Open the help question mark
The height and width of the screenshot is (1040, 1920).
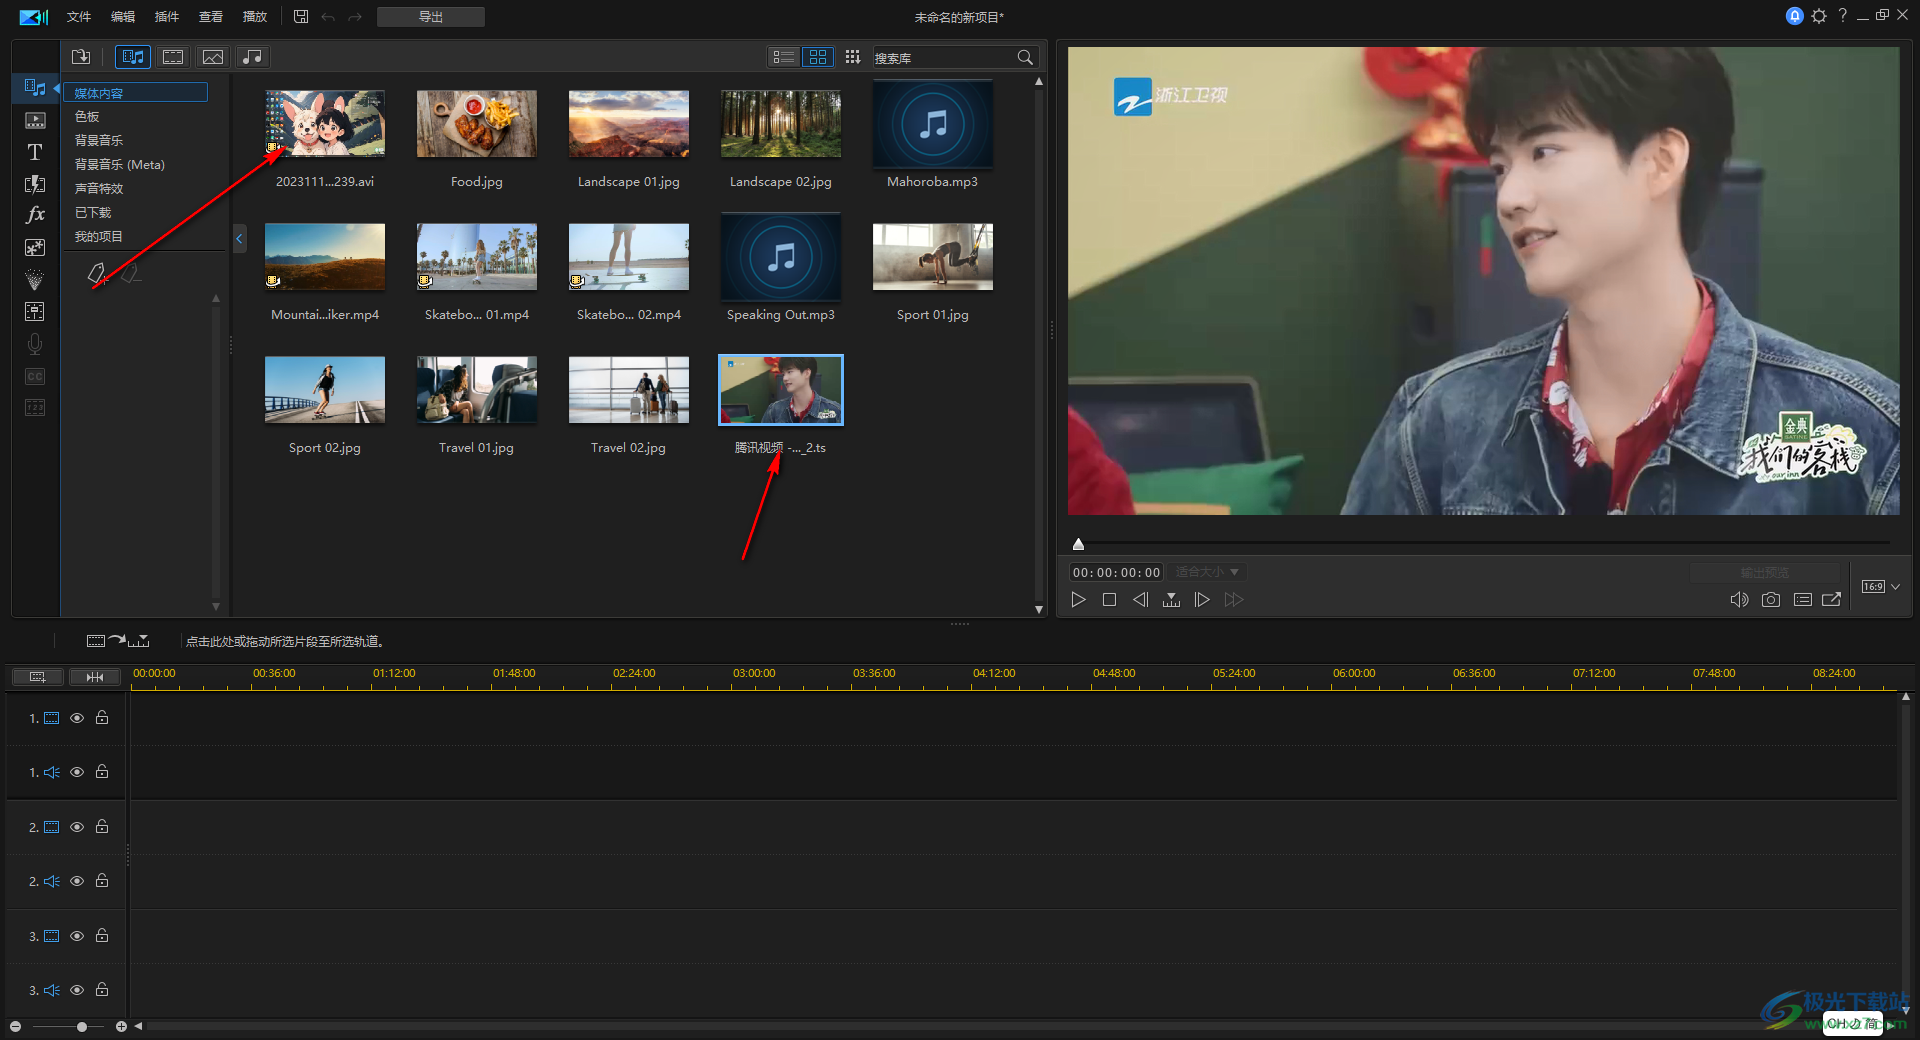point(1842,15)
